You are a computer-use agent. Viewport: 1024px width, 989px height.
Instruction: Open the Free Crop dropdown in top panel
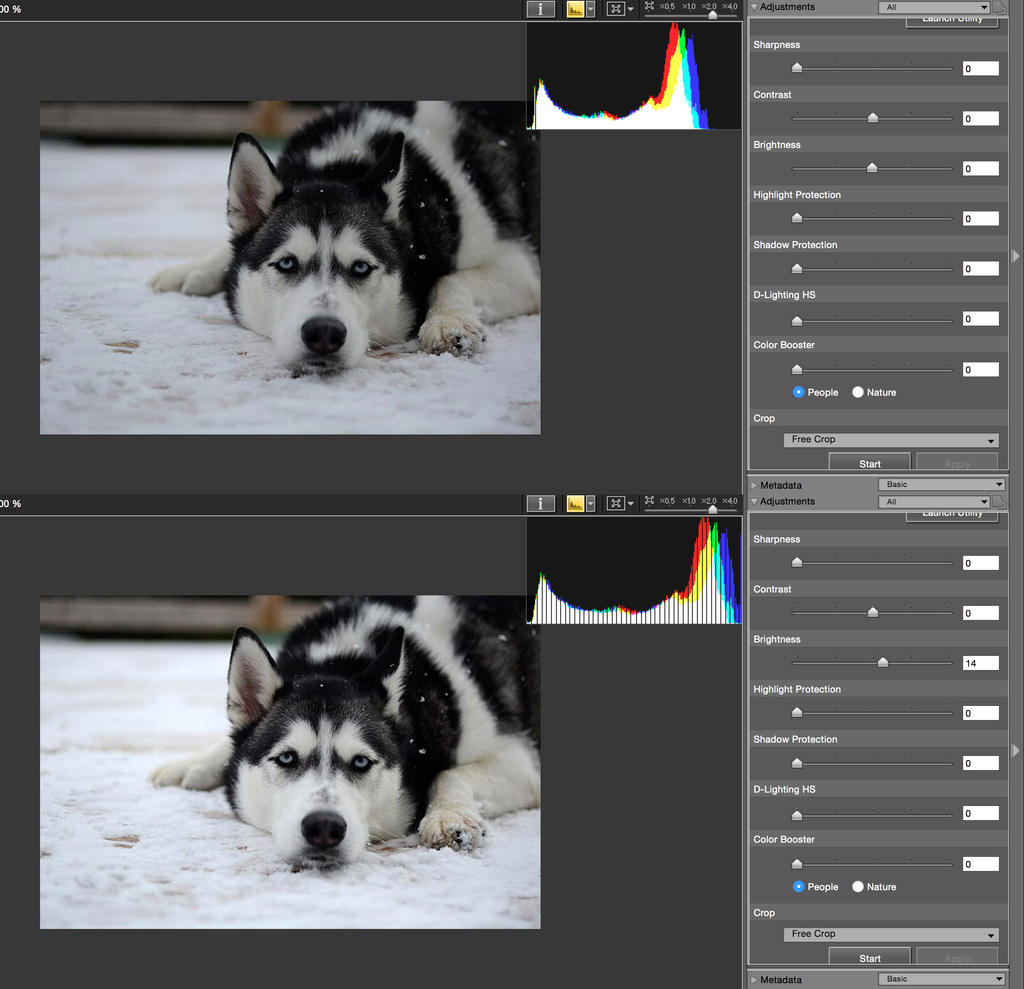(x=890, y=440)
